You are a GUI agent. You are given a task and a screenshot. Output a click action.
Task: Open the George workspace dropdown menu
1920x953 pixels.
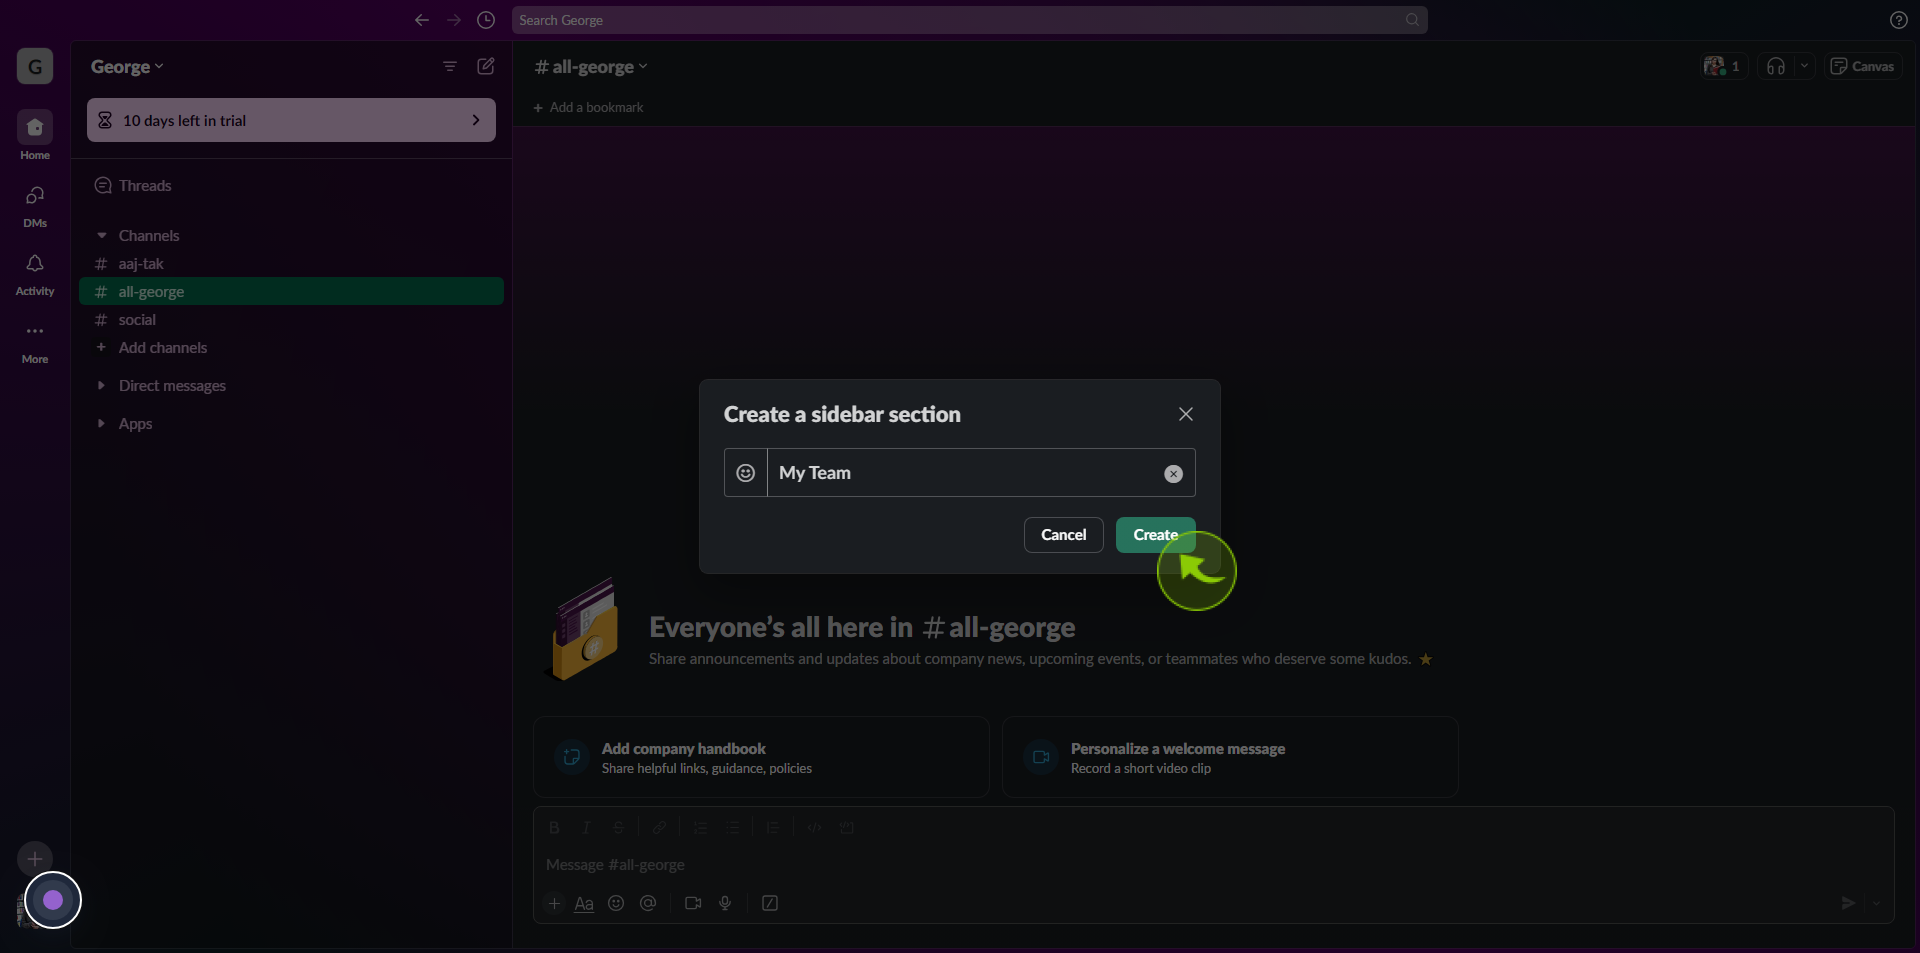click(127, 67)
